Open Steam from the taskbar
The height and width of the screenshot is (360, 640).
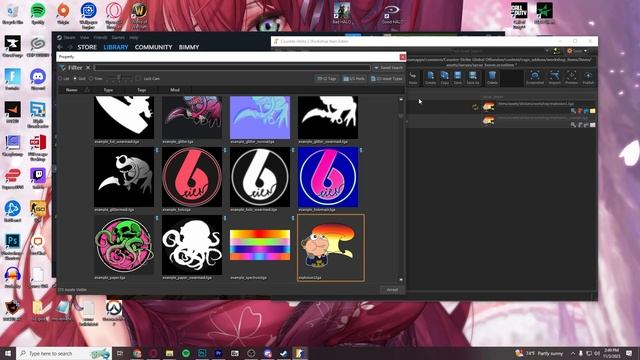point(284,353)
